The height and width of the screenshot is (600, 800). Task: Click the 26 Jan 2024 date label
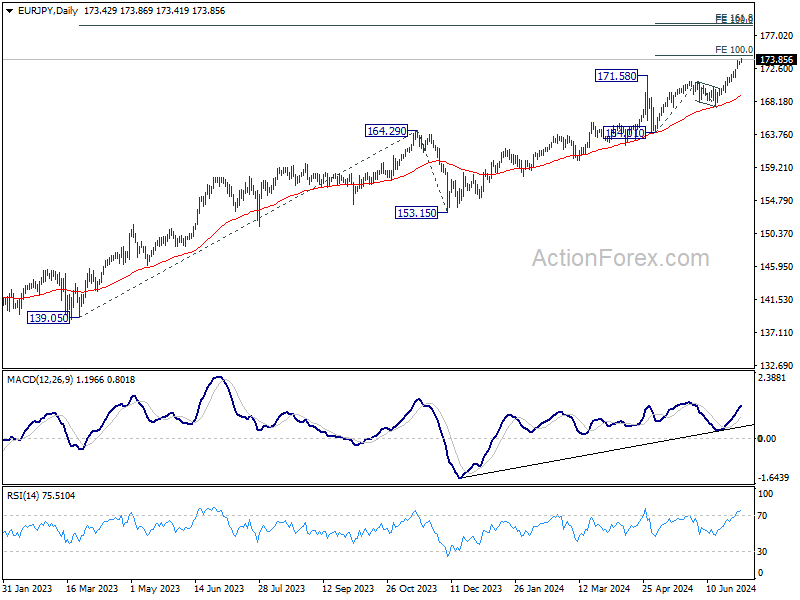point(539,588)
